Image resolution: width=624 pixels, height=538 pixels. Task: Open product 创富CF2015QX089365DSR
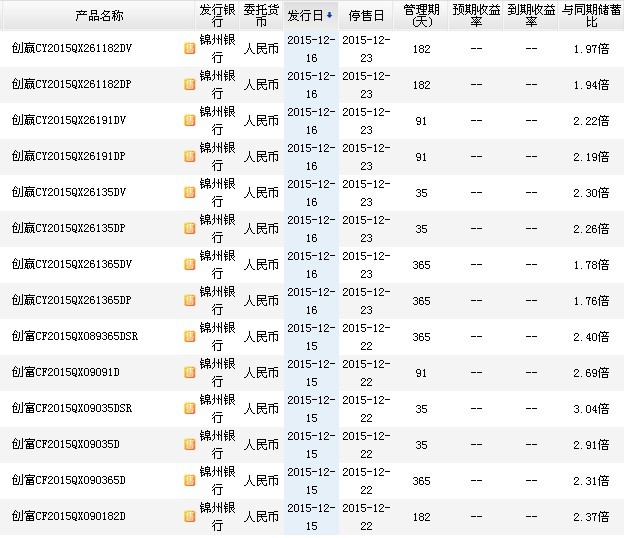coord(75,337)
